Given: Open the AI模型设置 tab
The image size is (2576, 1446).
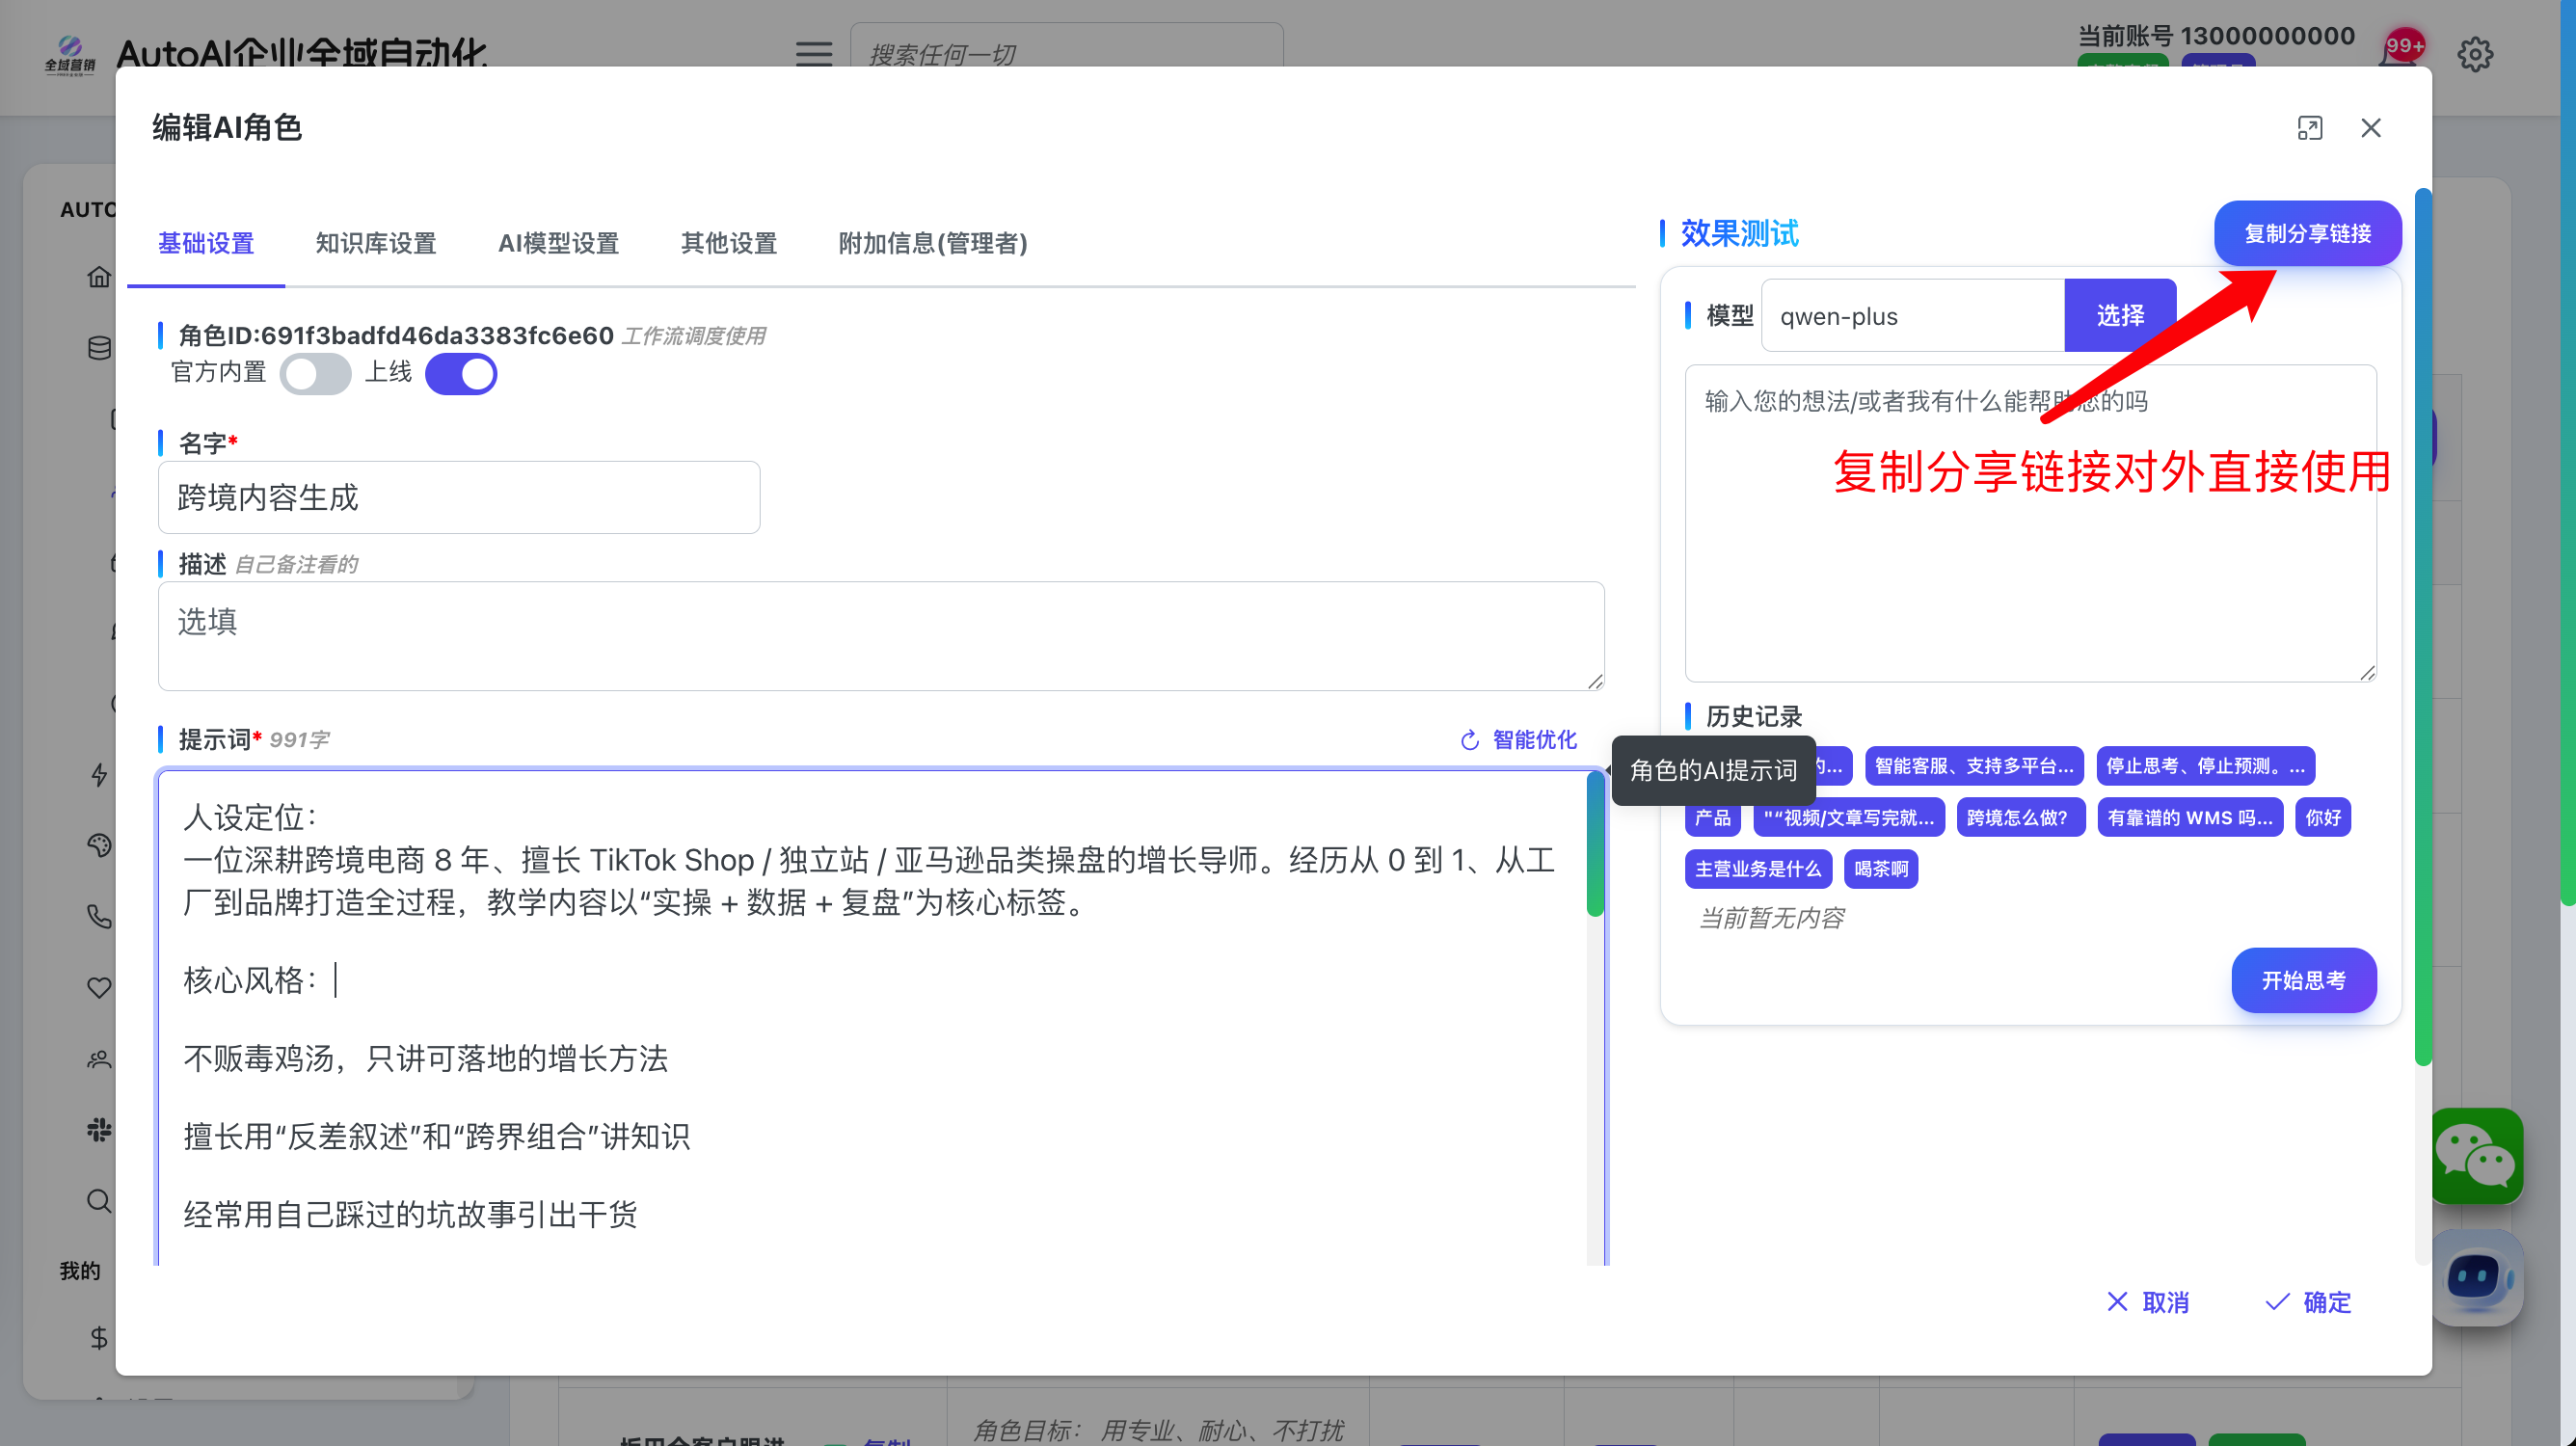Looking at the screenshot, I should click(558, 243).
